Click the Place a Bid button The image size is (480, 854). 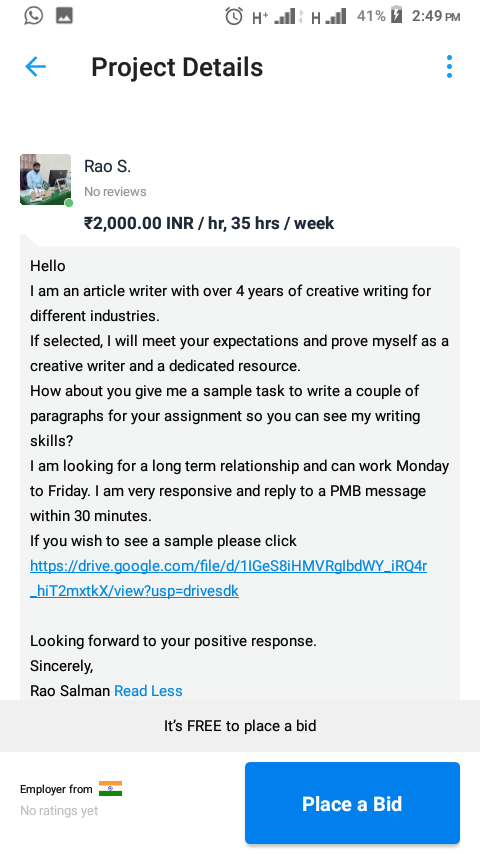click(352, 803)
